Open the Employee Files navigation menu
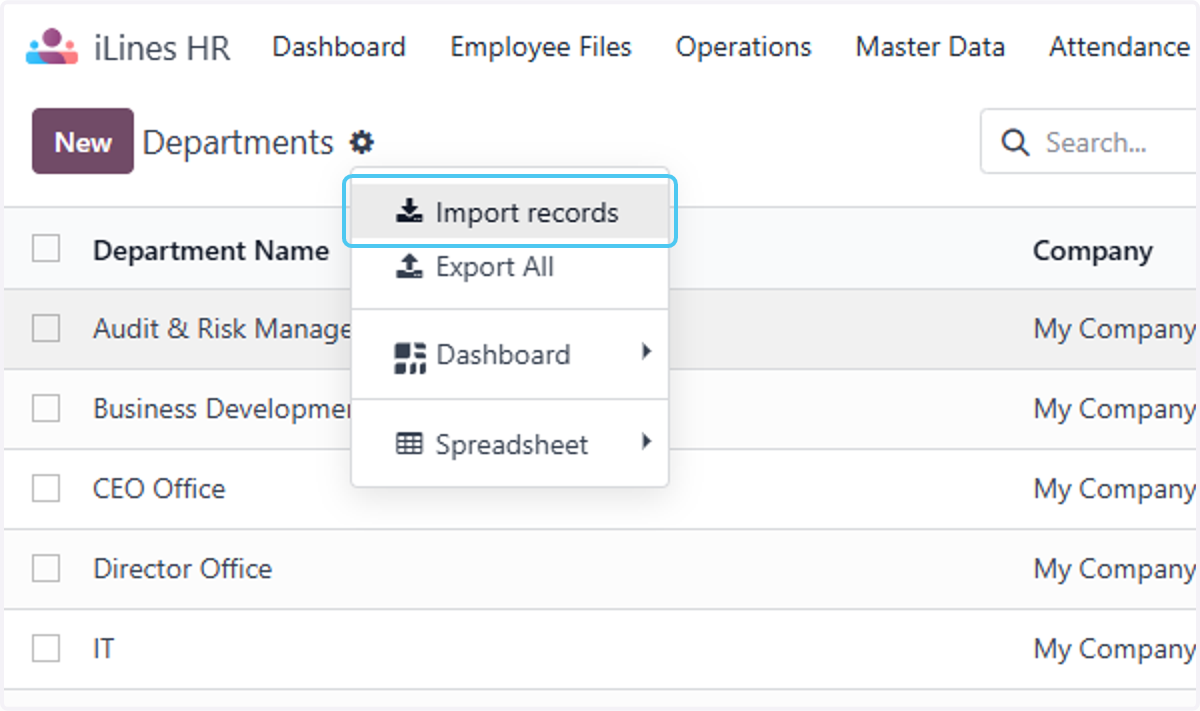This screenshot has width=1200, height=711. coord(541,47)
